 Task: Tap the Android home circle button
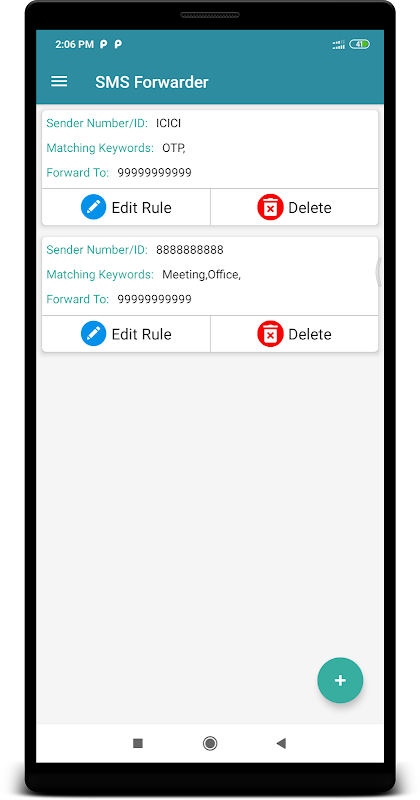[210, 743]
